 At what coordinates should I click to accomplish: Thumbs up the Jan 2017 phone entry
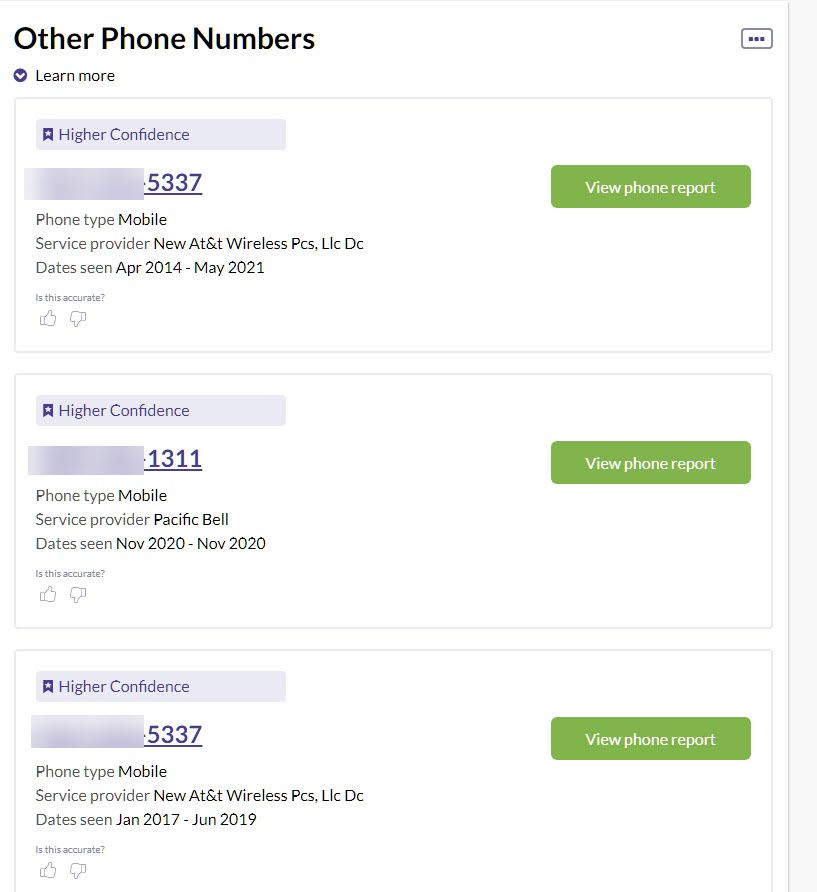[x=48, y=870]
